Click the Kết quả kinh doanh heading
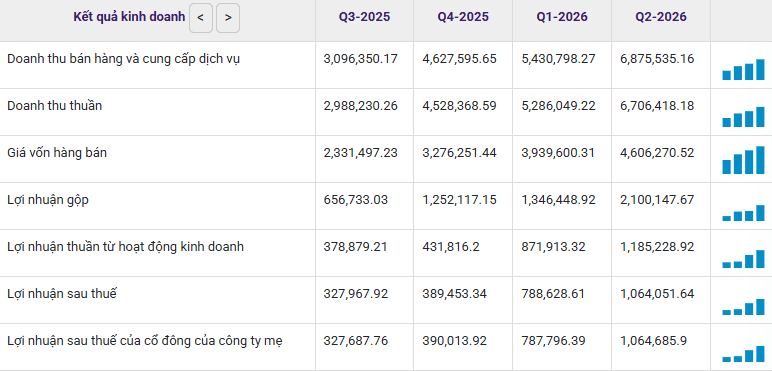 point(129,17)
